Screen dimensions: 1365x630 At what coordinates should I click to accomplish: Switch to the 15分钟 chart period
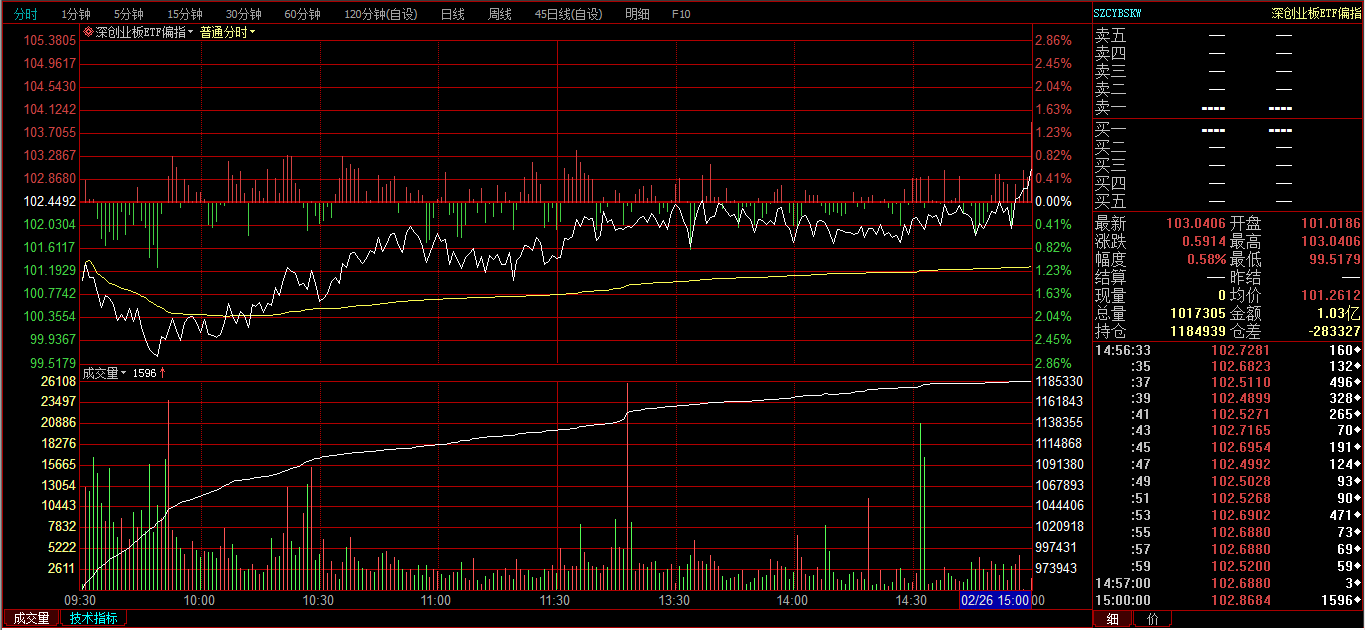click(184, 14)
